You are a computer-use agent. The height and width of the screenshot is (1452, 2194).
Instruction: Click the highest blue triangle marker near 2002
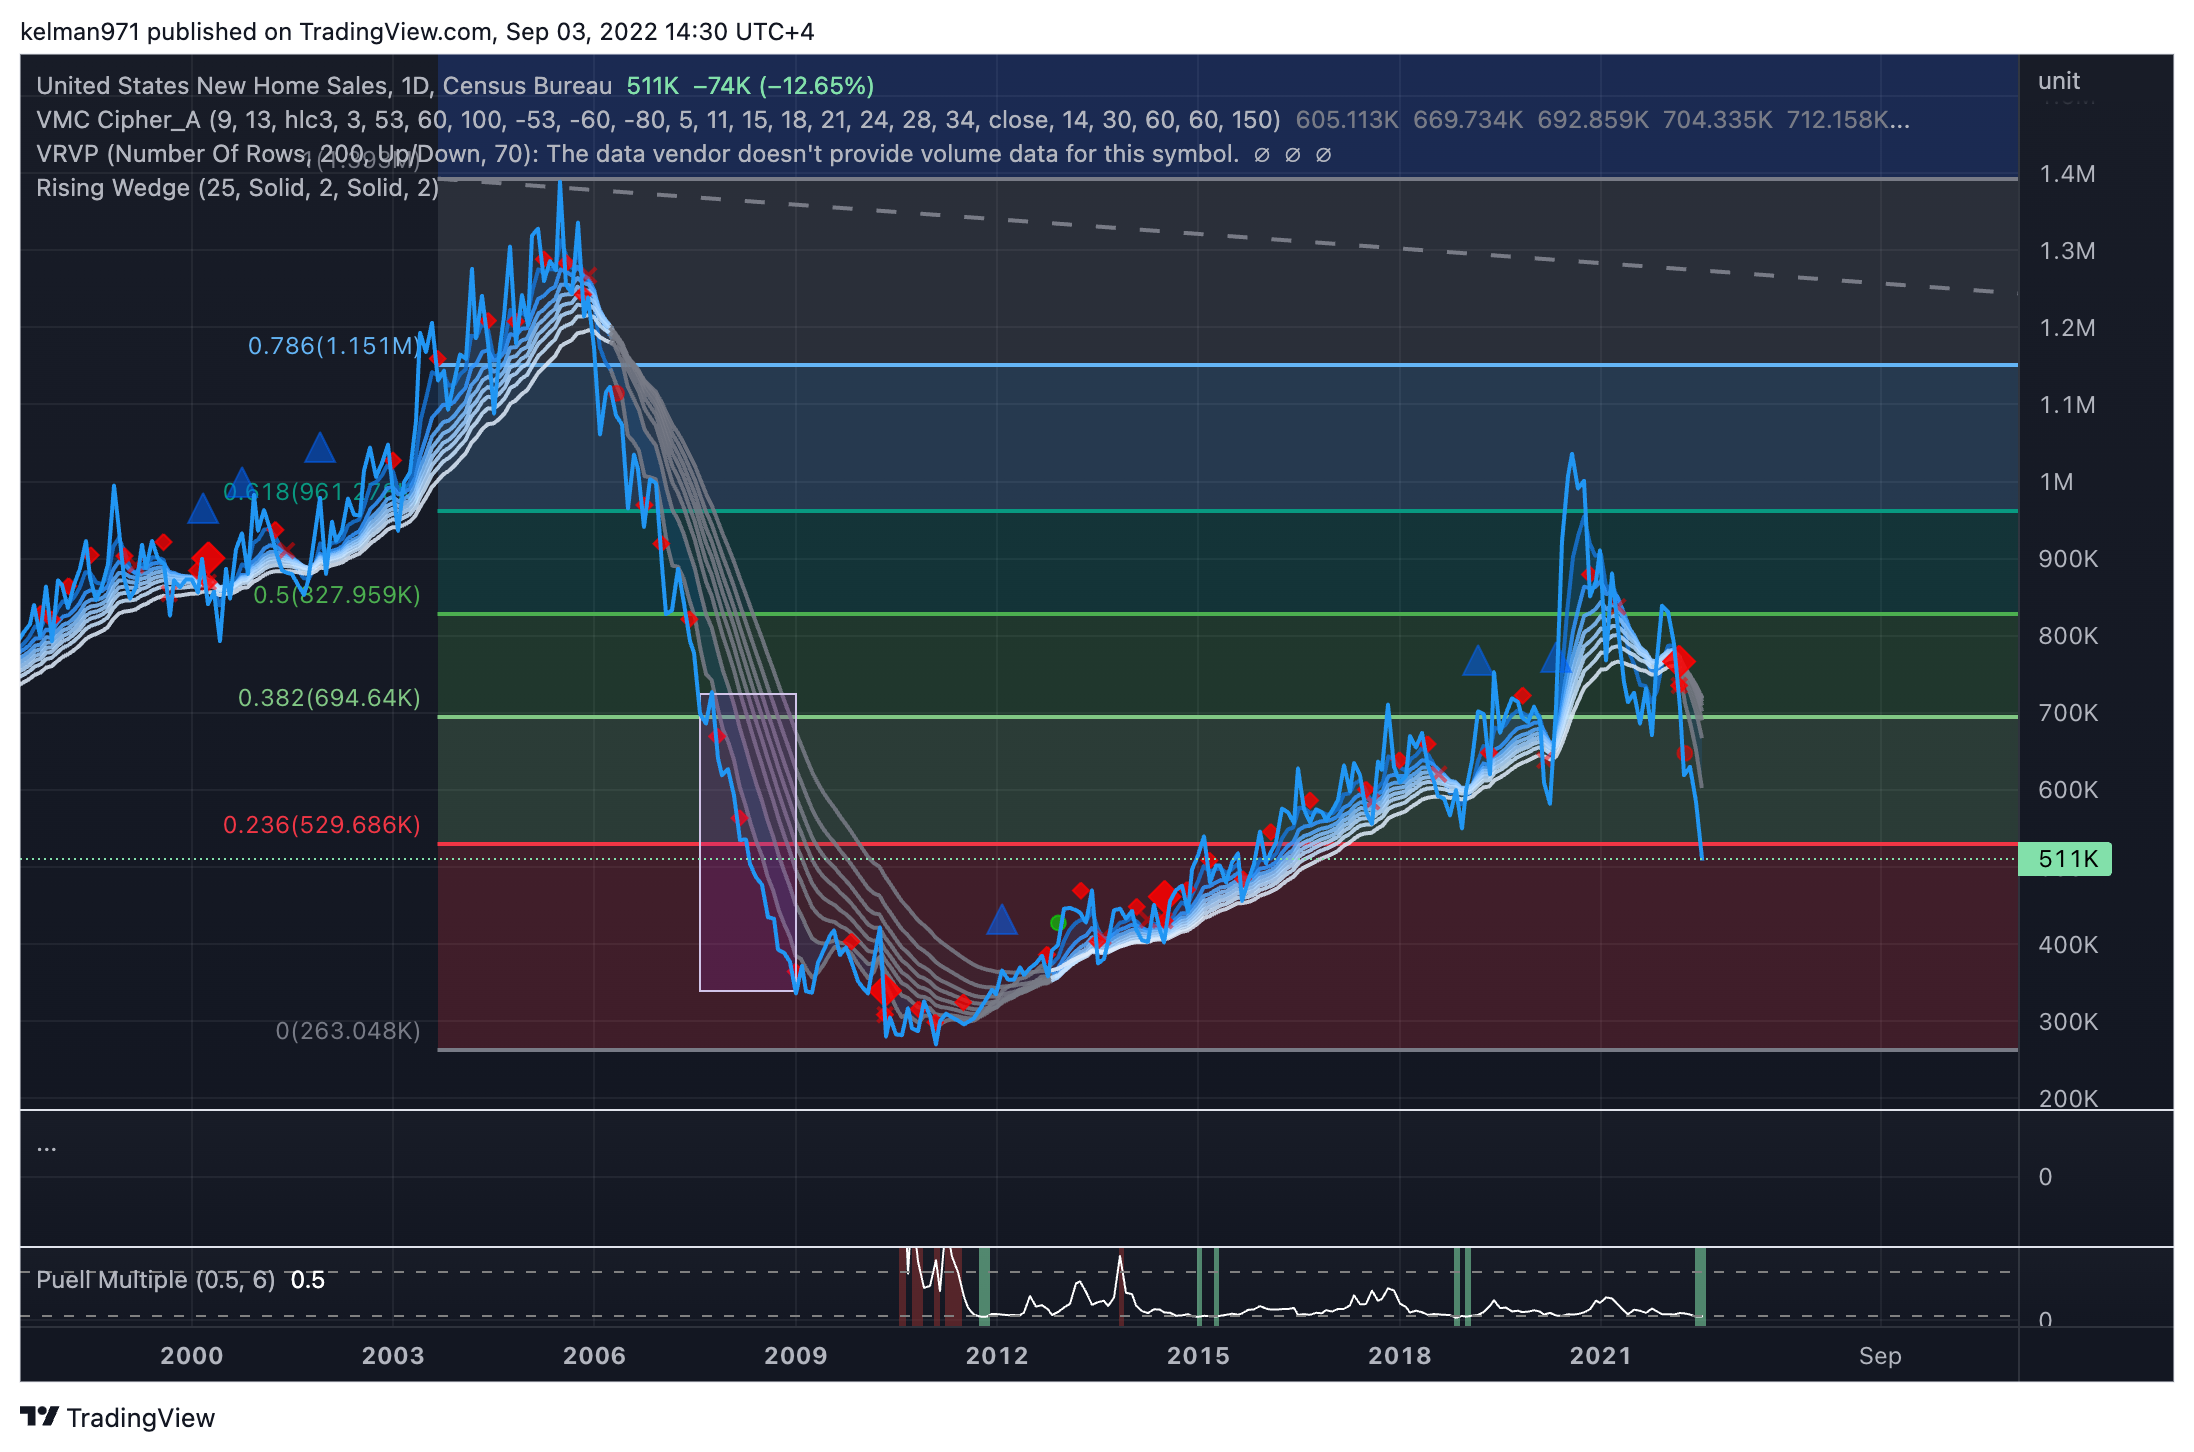[x=320, y=447]
